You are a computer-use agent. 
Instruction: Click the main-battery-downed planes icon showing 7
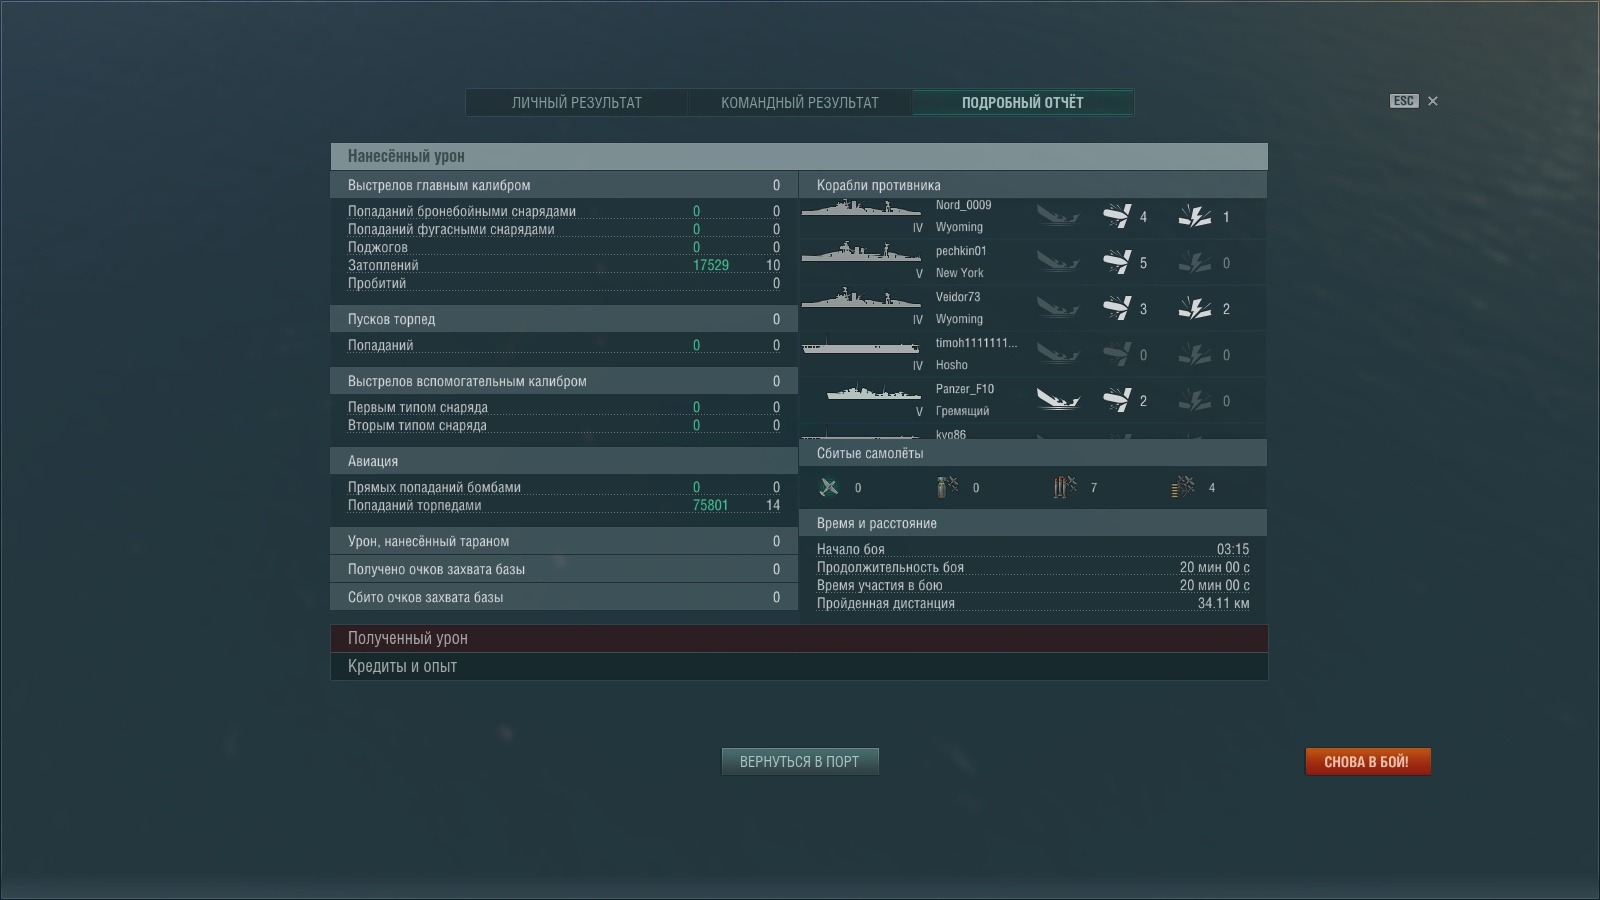[x=1064, y=487]
